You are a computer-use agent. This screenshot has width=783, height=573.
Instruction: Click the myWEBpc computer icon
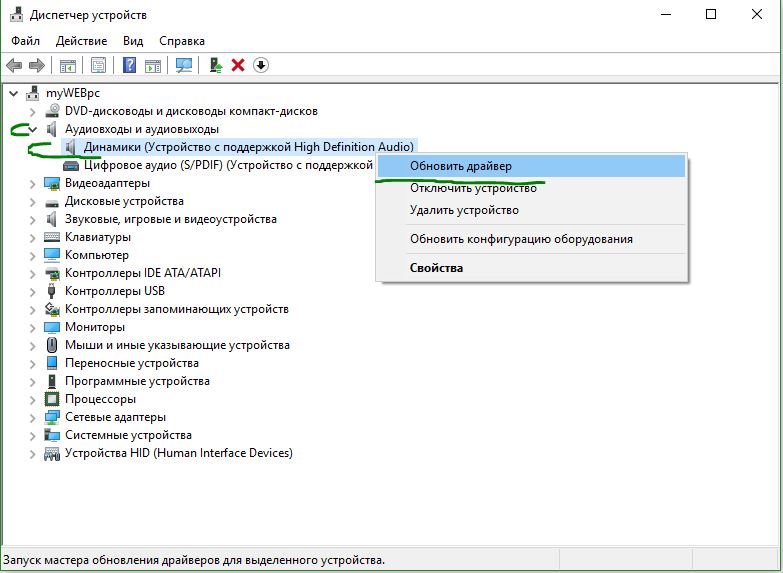point(33,93)
